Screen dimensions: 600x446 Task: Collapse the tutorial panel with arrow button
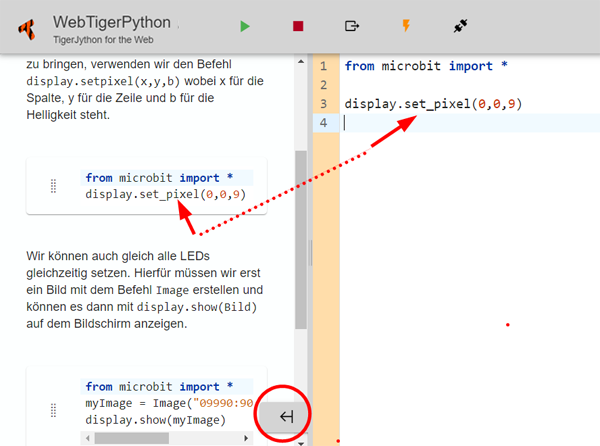[x=284, y=416]
